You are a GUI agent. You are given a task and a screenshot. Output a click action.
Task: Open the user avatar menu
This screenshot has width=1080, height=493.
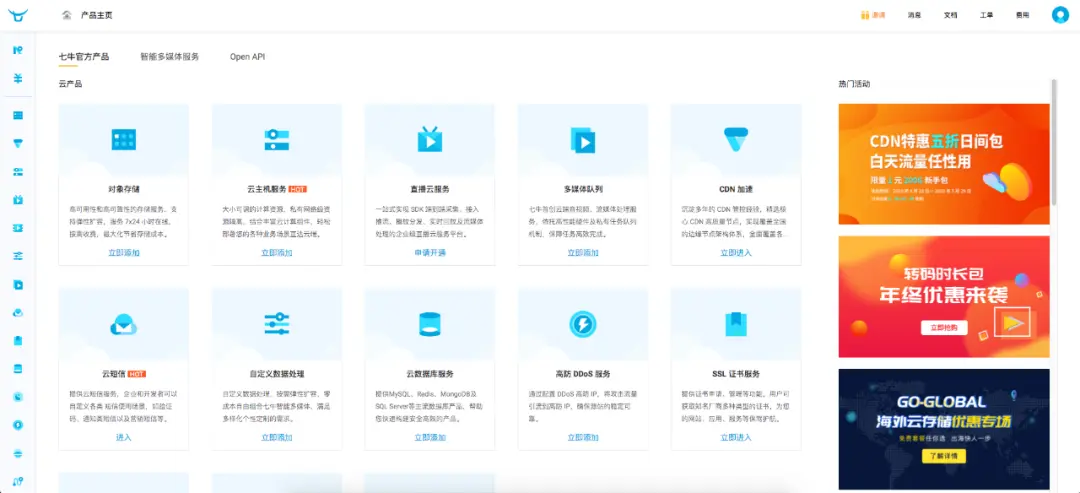1060,15
